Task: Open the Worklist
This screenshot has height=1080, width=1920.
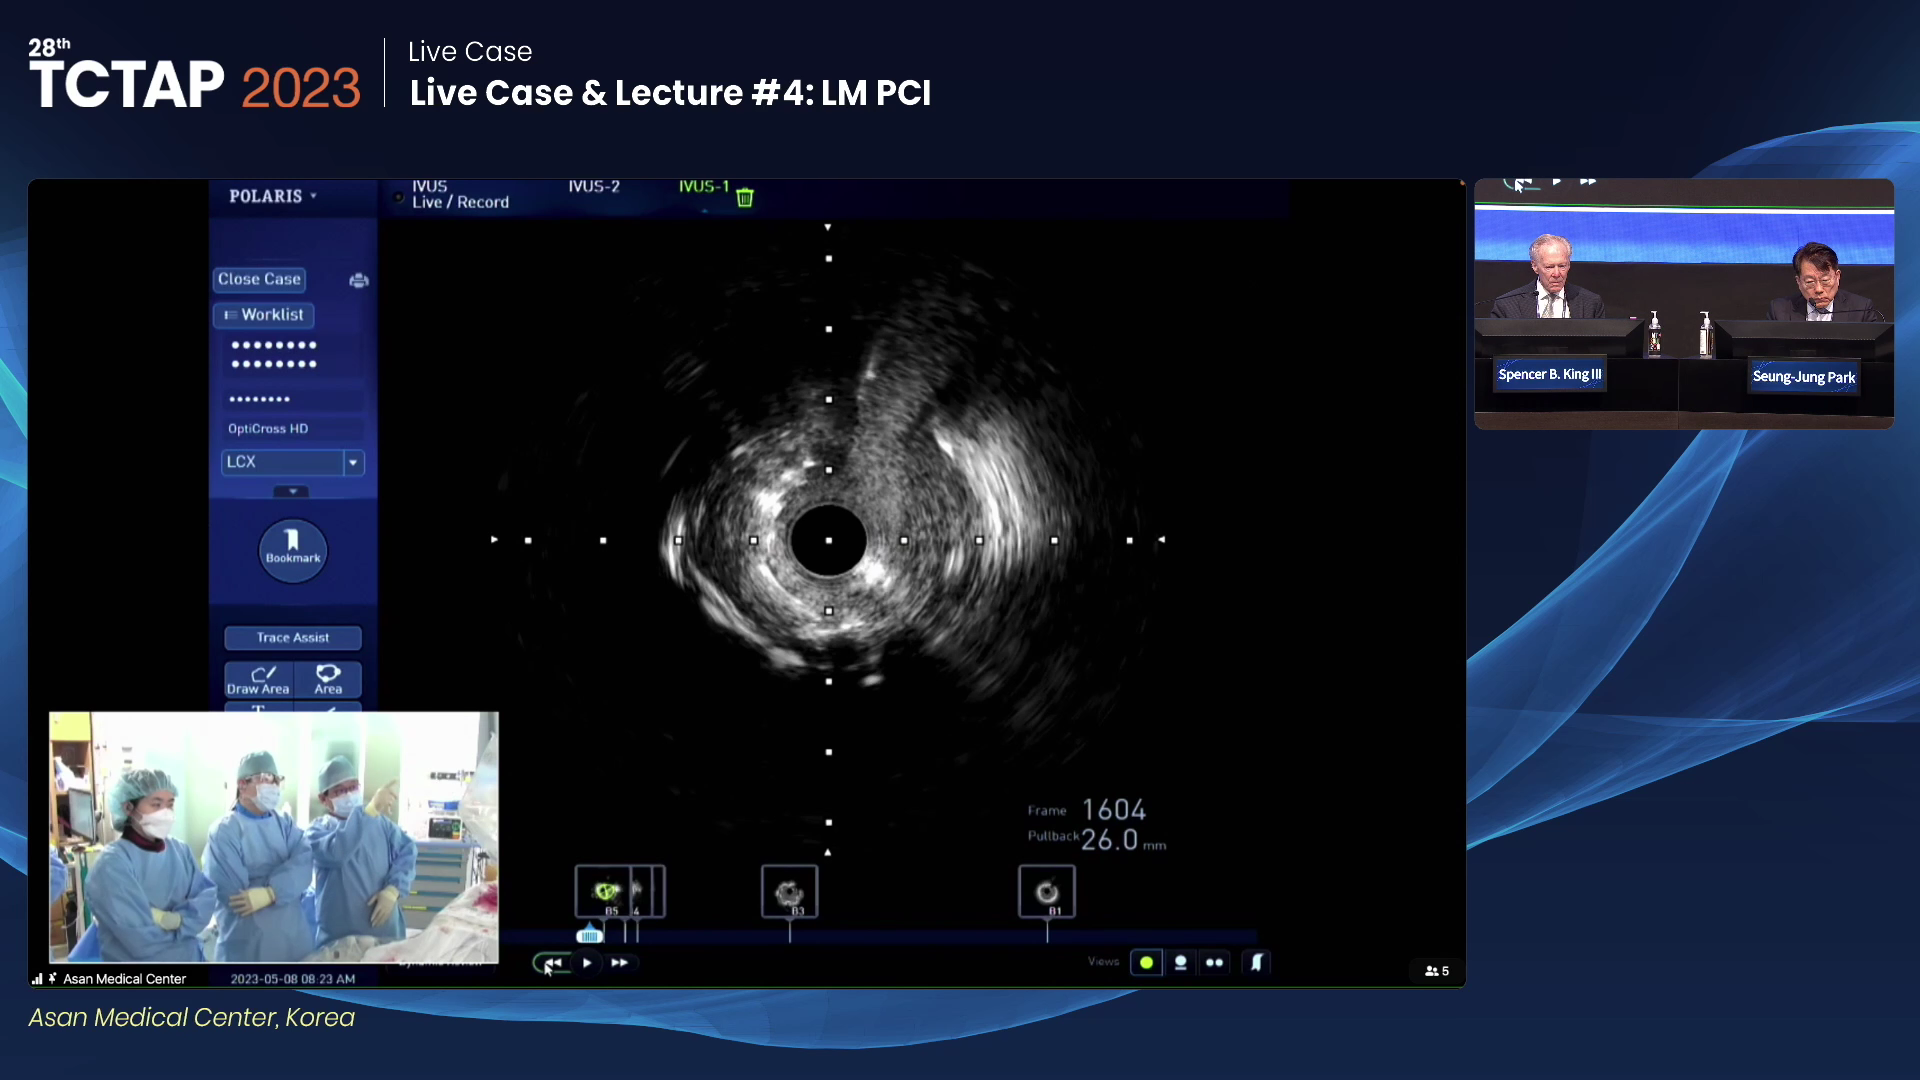Action: (264, 315)
